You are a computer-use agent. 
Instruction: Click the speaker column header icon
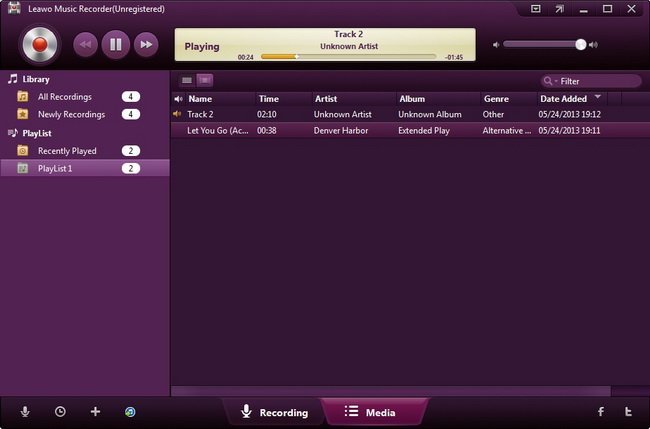pos(178,99)
